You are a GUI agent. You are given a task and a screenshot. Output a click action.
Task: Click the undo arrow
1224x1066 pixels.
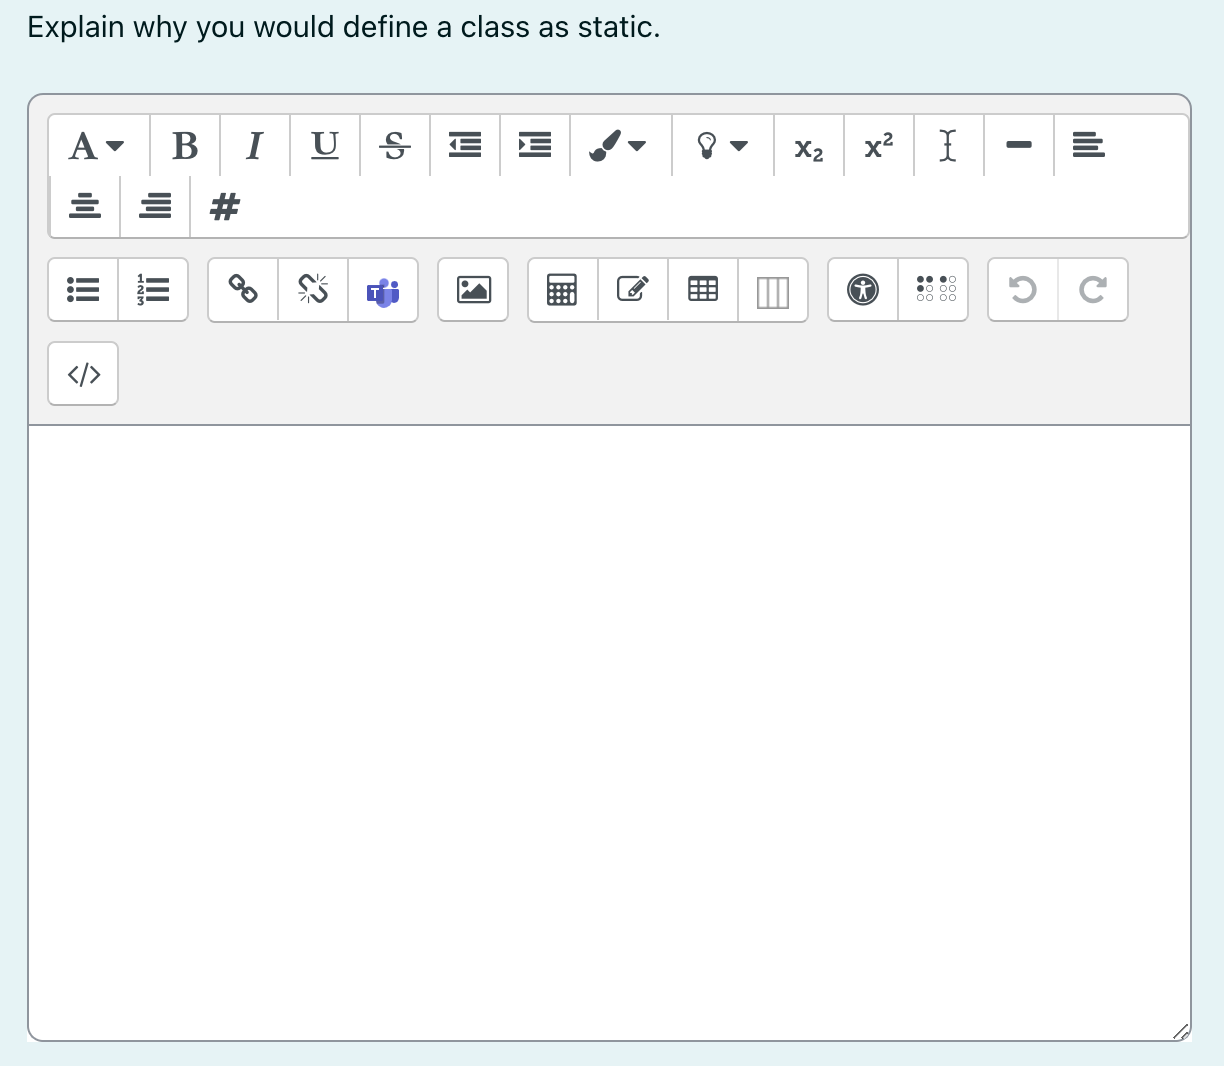[1023, 290]
